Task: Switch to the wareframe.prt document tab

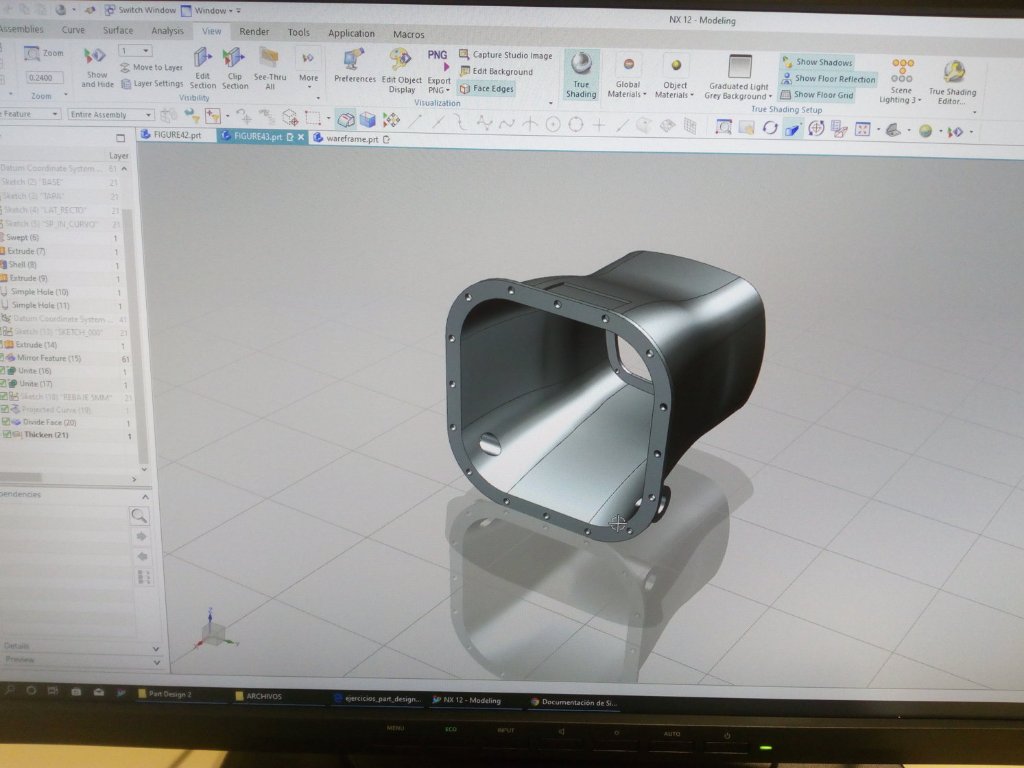Action: click(x=351, y=138)
